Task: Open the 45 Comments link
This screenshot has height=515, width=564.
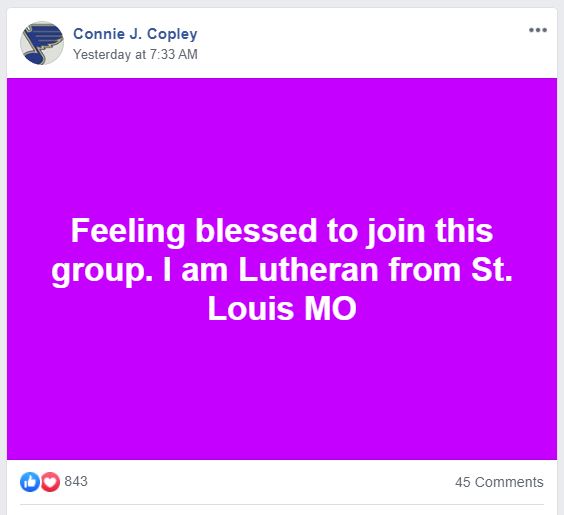Action: point(499,482)
